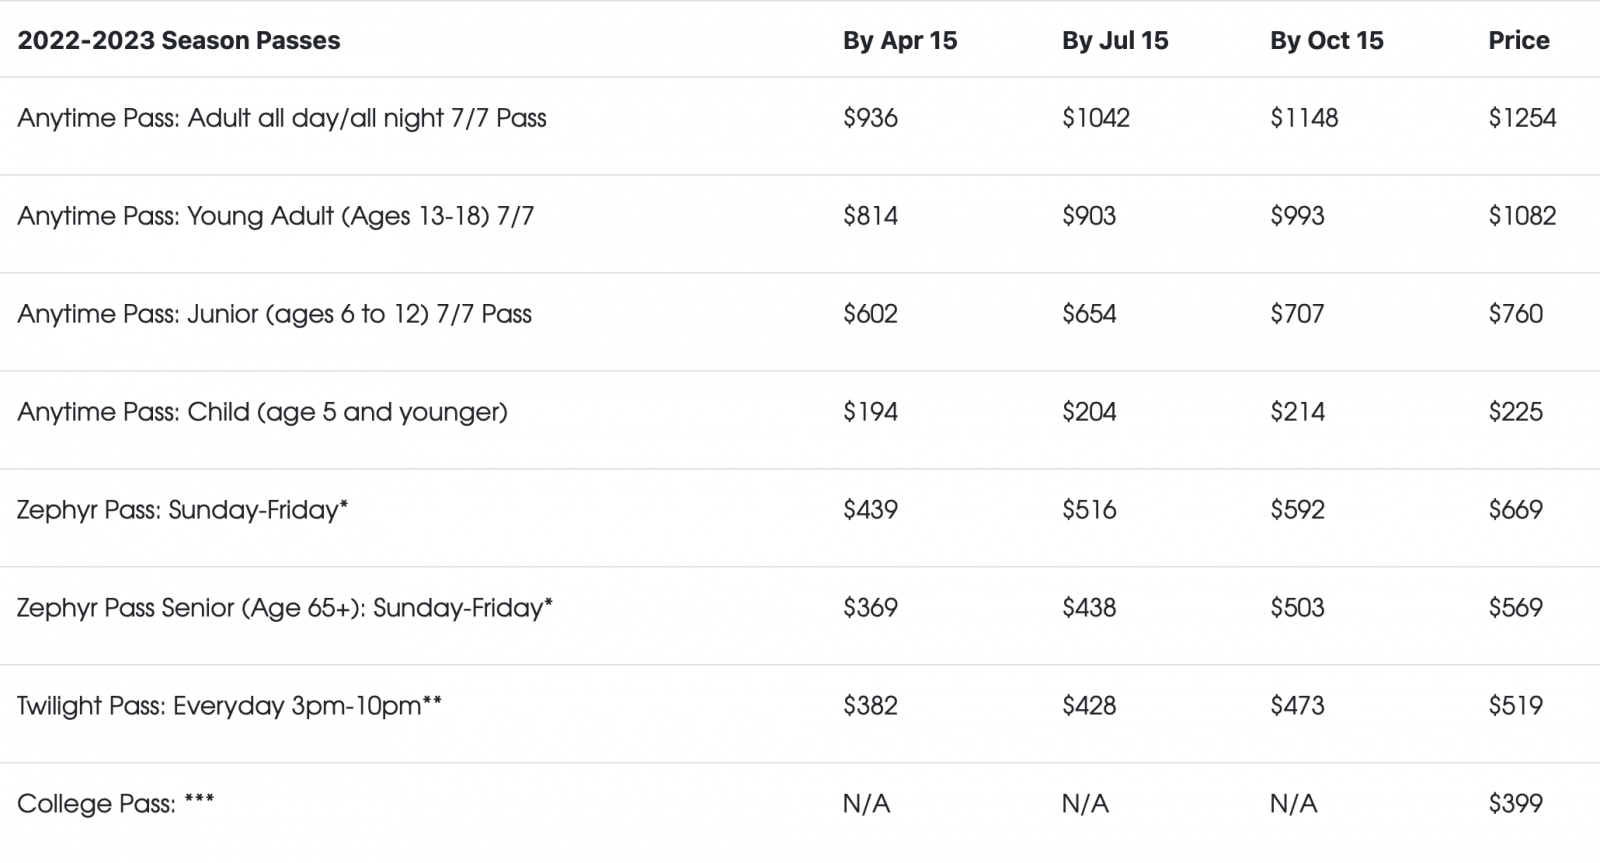The width and height of the screenshot is (1600, 863).
Task: Select the By Jul 15 column header
Action: point(1115,41)
